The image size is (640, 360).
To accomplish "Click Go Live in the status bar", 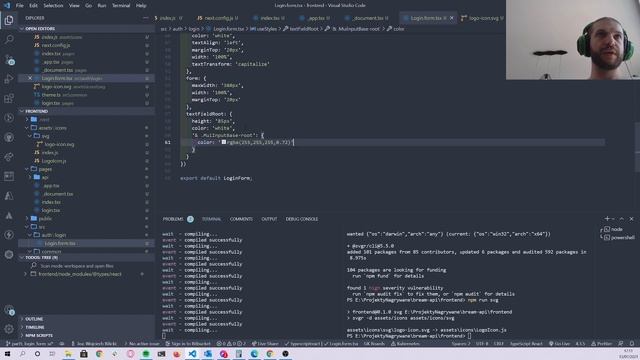I will point(560,344).
